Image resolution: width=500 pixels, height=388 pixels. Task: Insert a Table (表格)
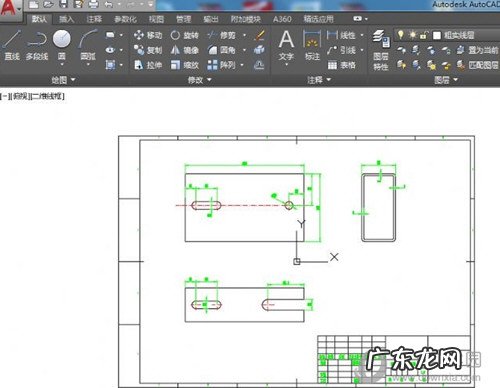(341, 65)
